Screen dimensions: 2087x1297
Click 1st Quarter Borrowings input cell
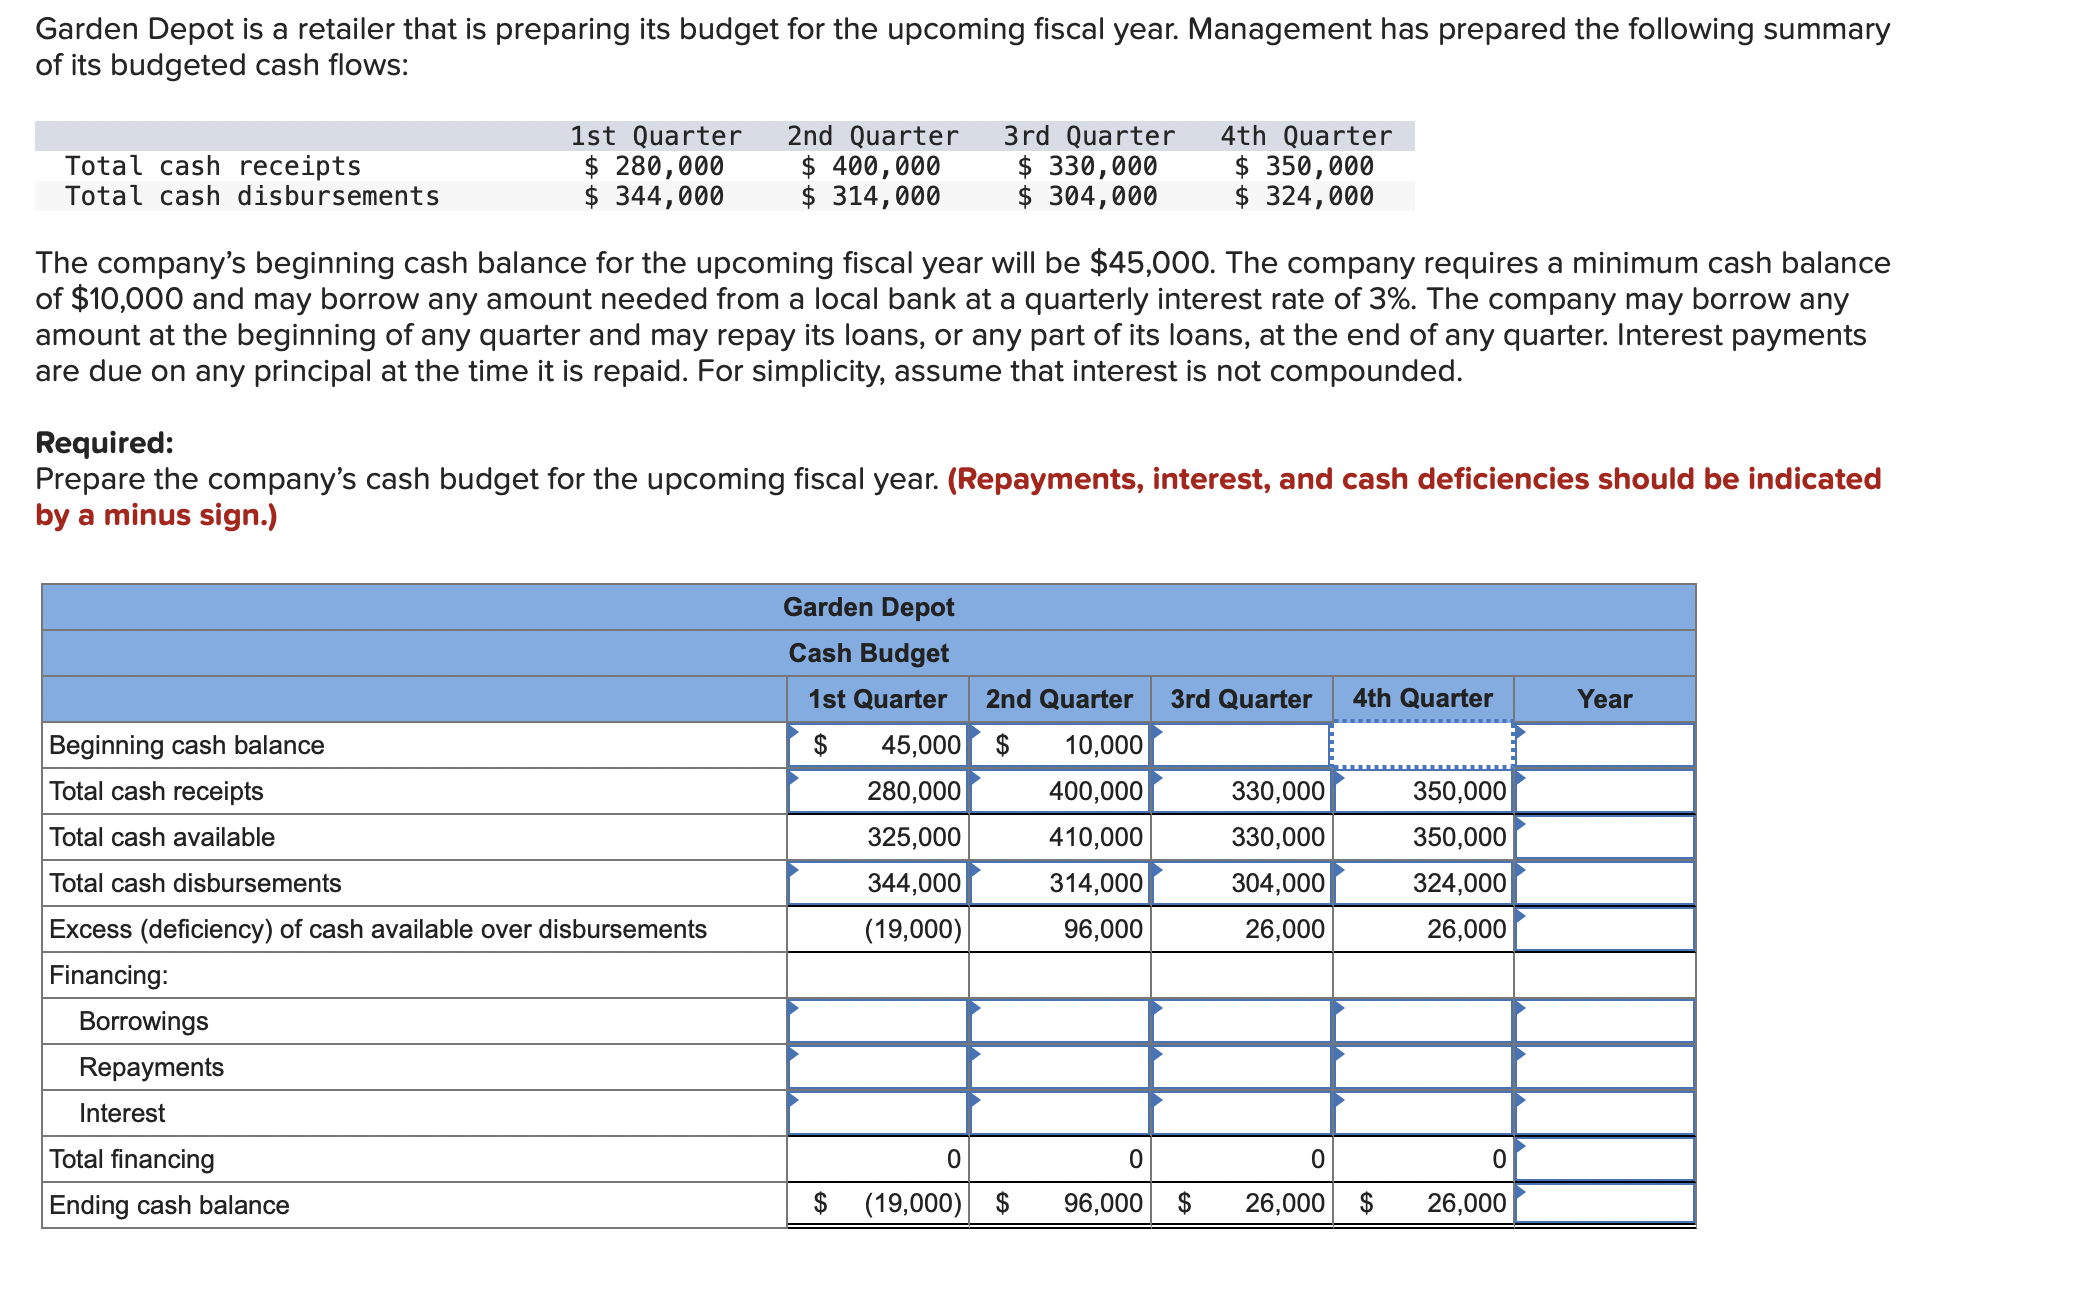pos(878,1021)
